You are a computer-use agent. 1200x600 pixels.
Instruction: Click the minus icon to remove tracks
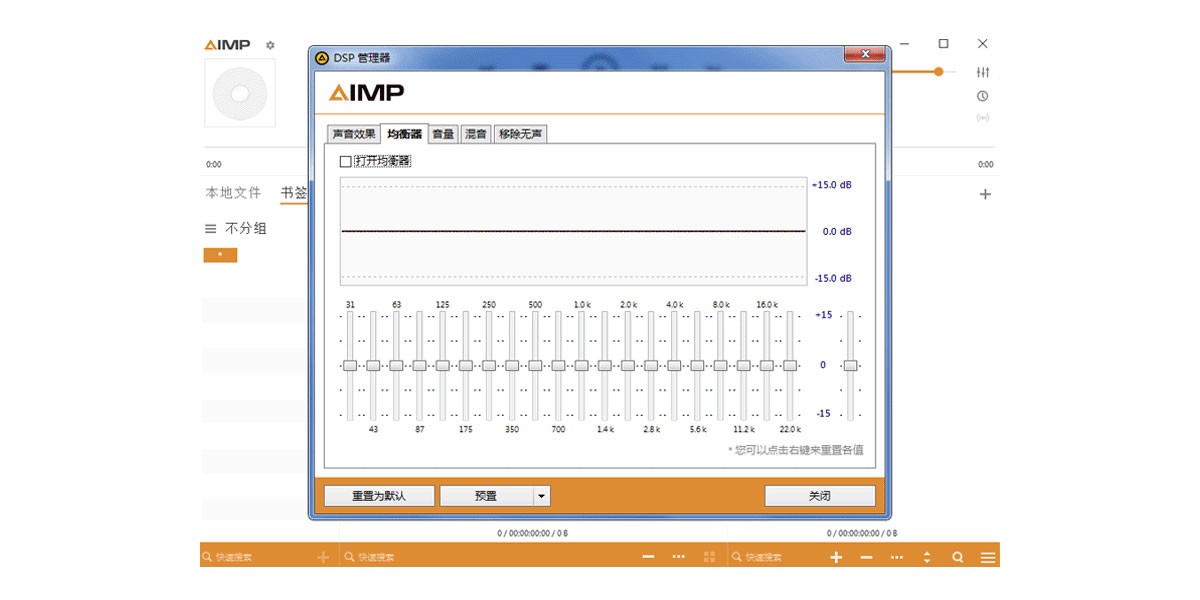coord(866,557)
